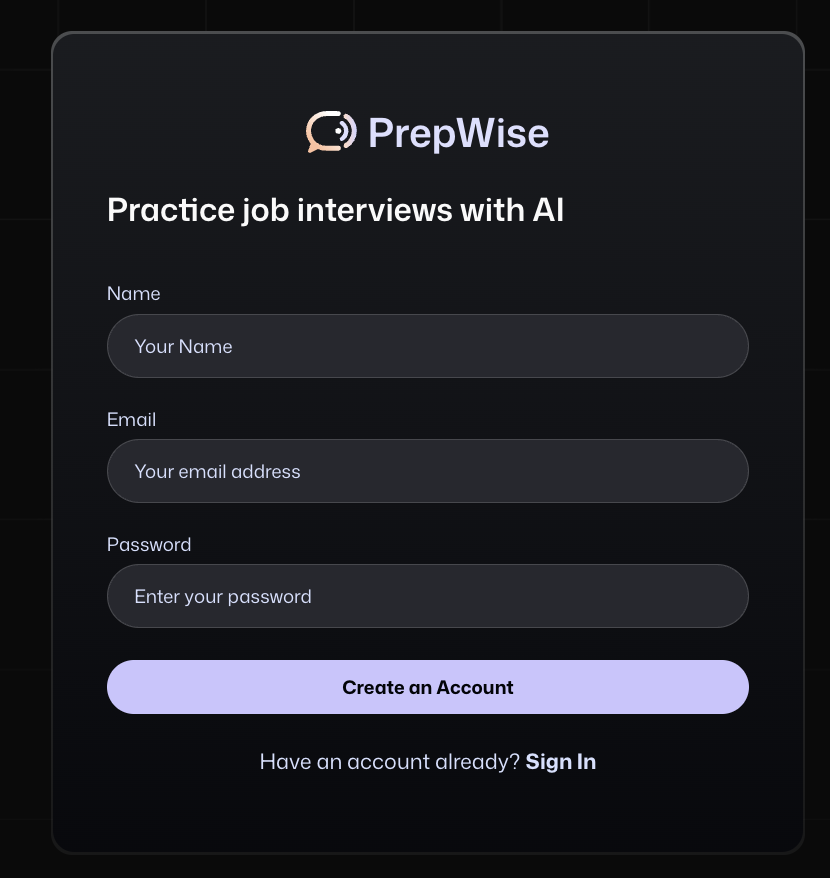Click the word Account on the lavender button
The height and width of the screenshot is (878, 830).
coord(475,687)
